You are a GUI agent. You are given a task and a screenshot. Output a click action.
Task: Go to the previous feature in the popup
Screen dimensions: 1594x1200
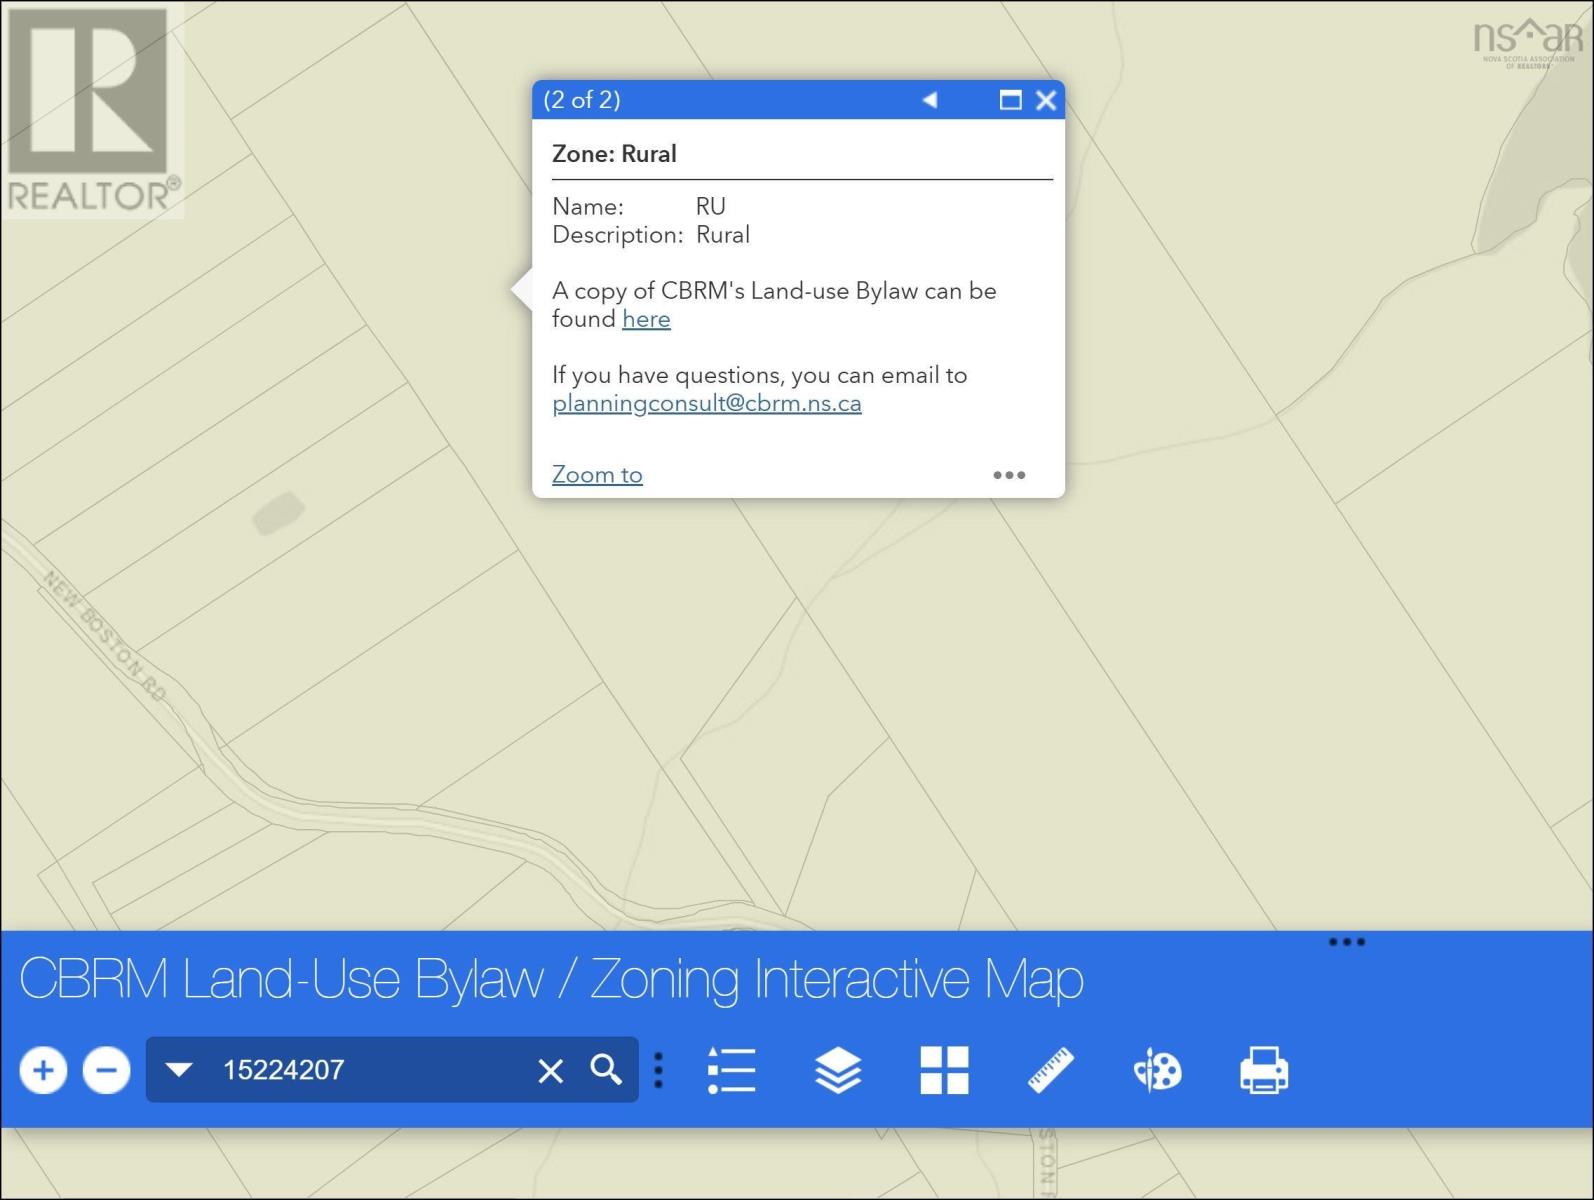coord(930,100)
